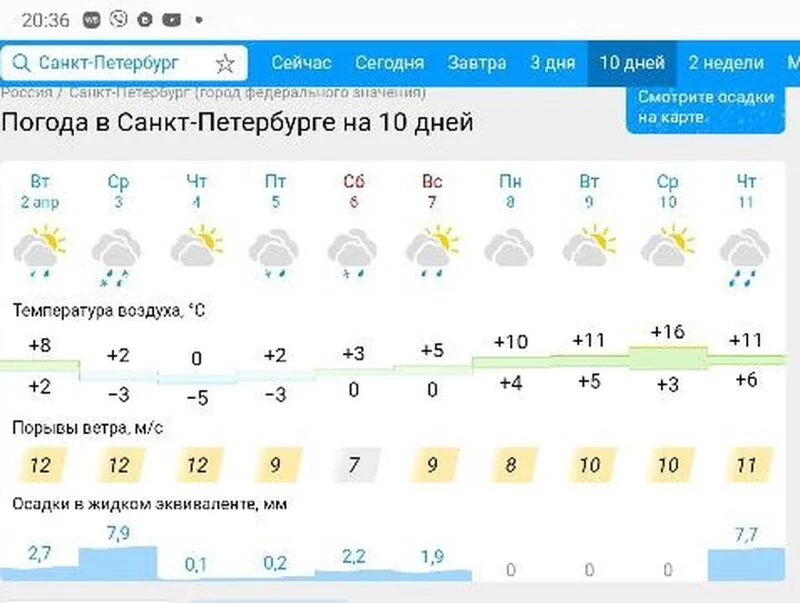Viewport: 800px width, 603px height.
Task: Click the gray wind gust 7 swatch for Saturday
Action: click(354, 465)
